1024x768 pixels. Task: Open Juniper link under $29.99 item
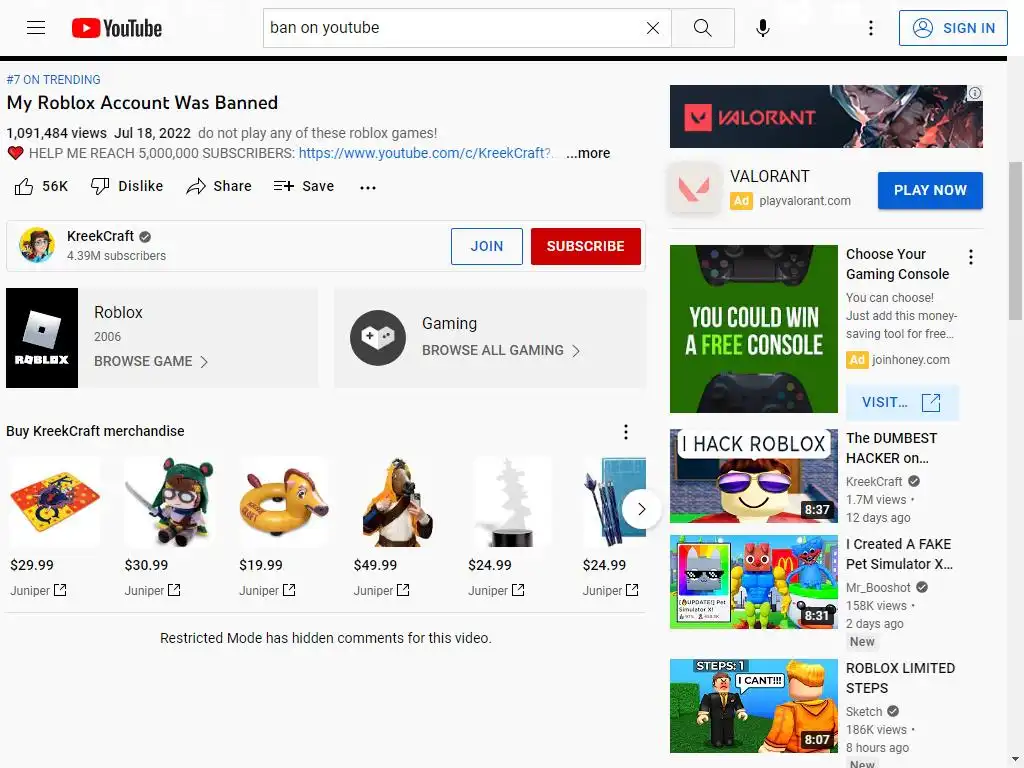[x=38, y=590]
